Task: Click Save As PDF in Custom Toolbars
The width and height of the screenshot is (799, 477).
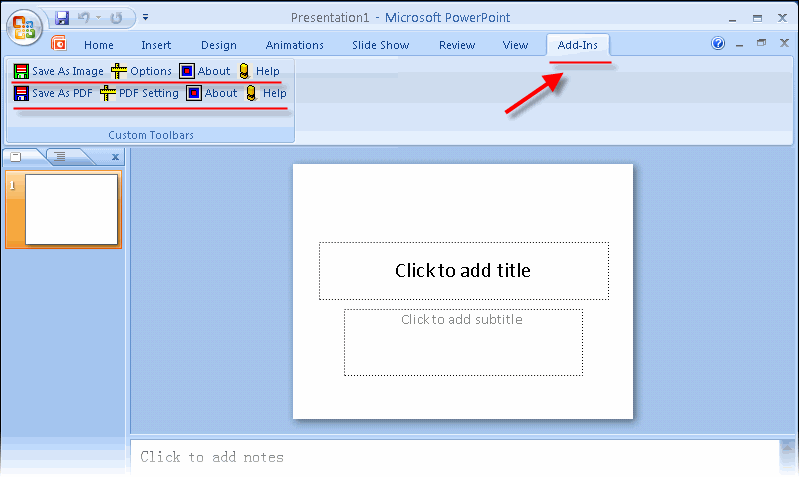Action: pos(53,93)
